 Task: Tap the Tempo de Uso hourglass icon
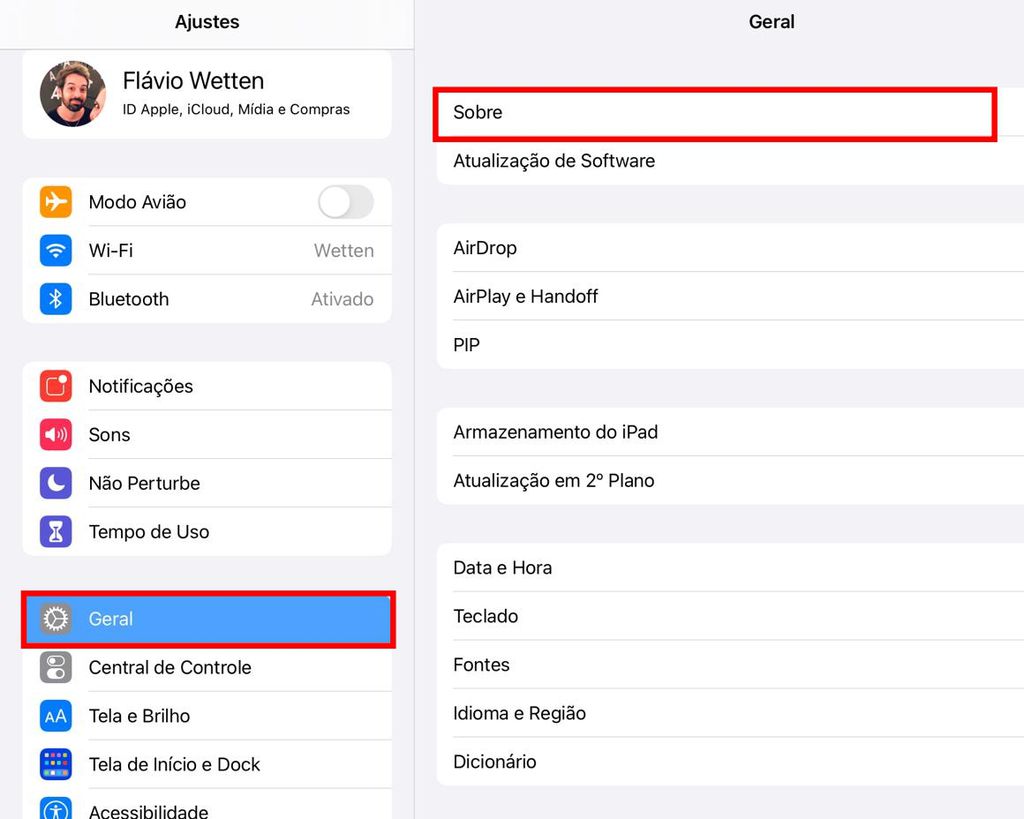click(x=56, y=532)
